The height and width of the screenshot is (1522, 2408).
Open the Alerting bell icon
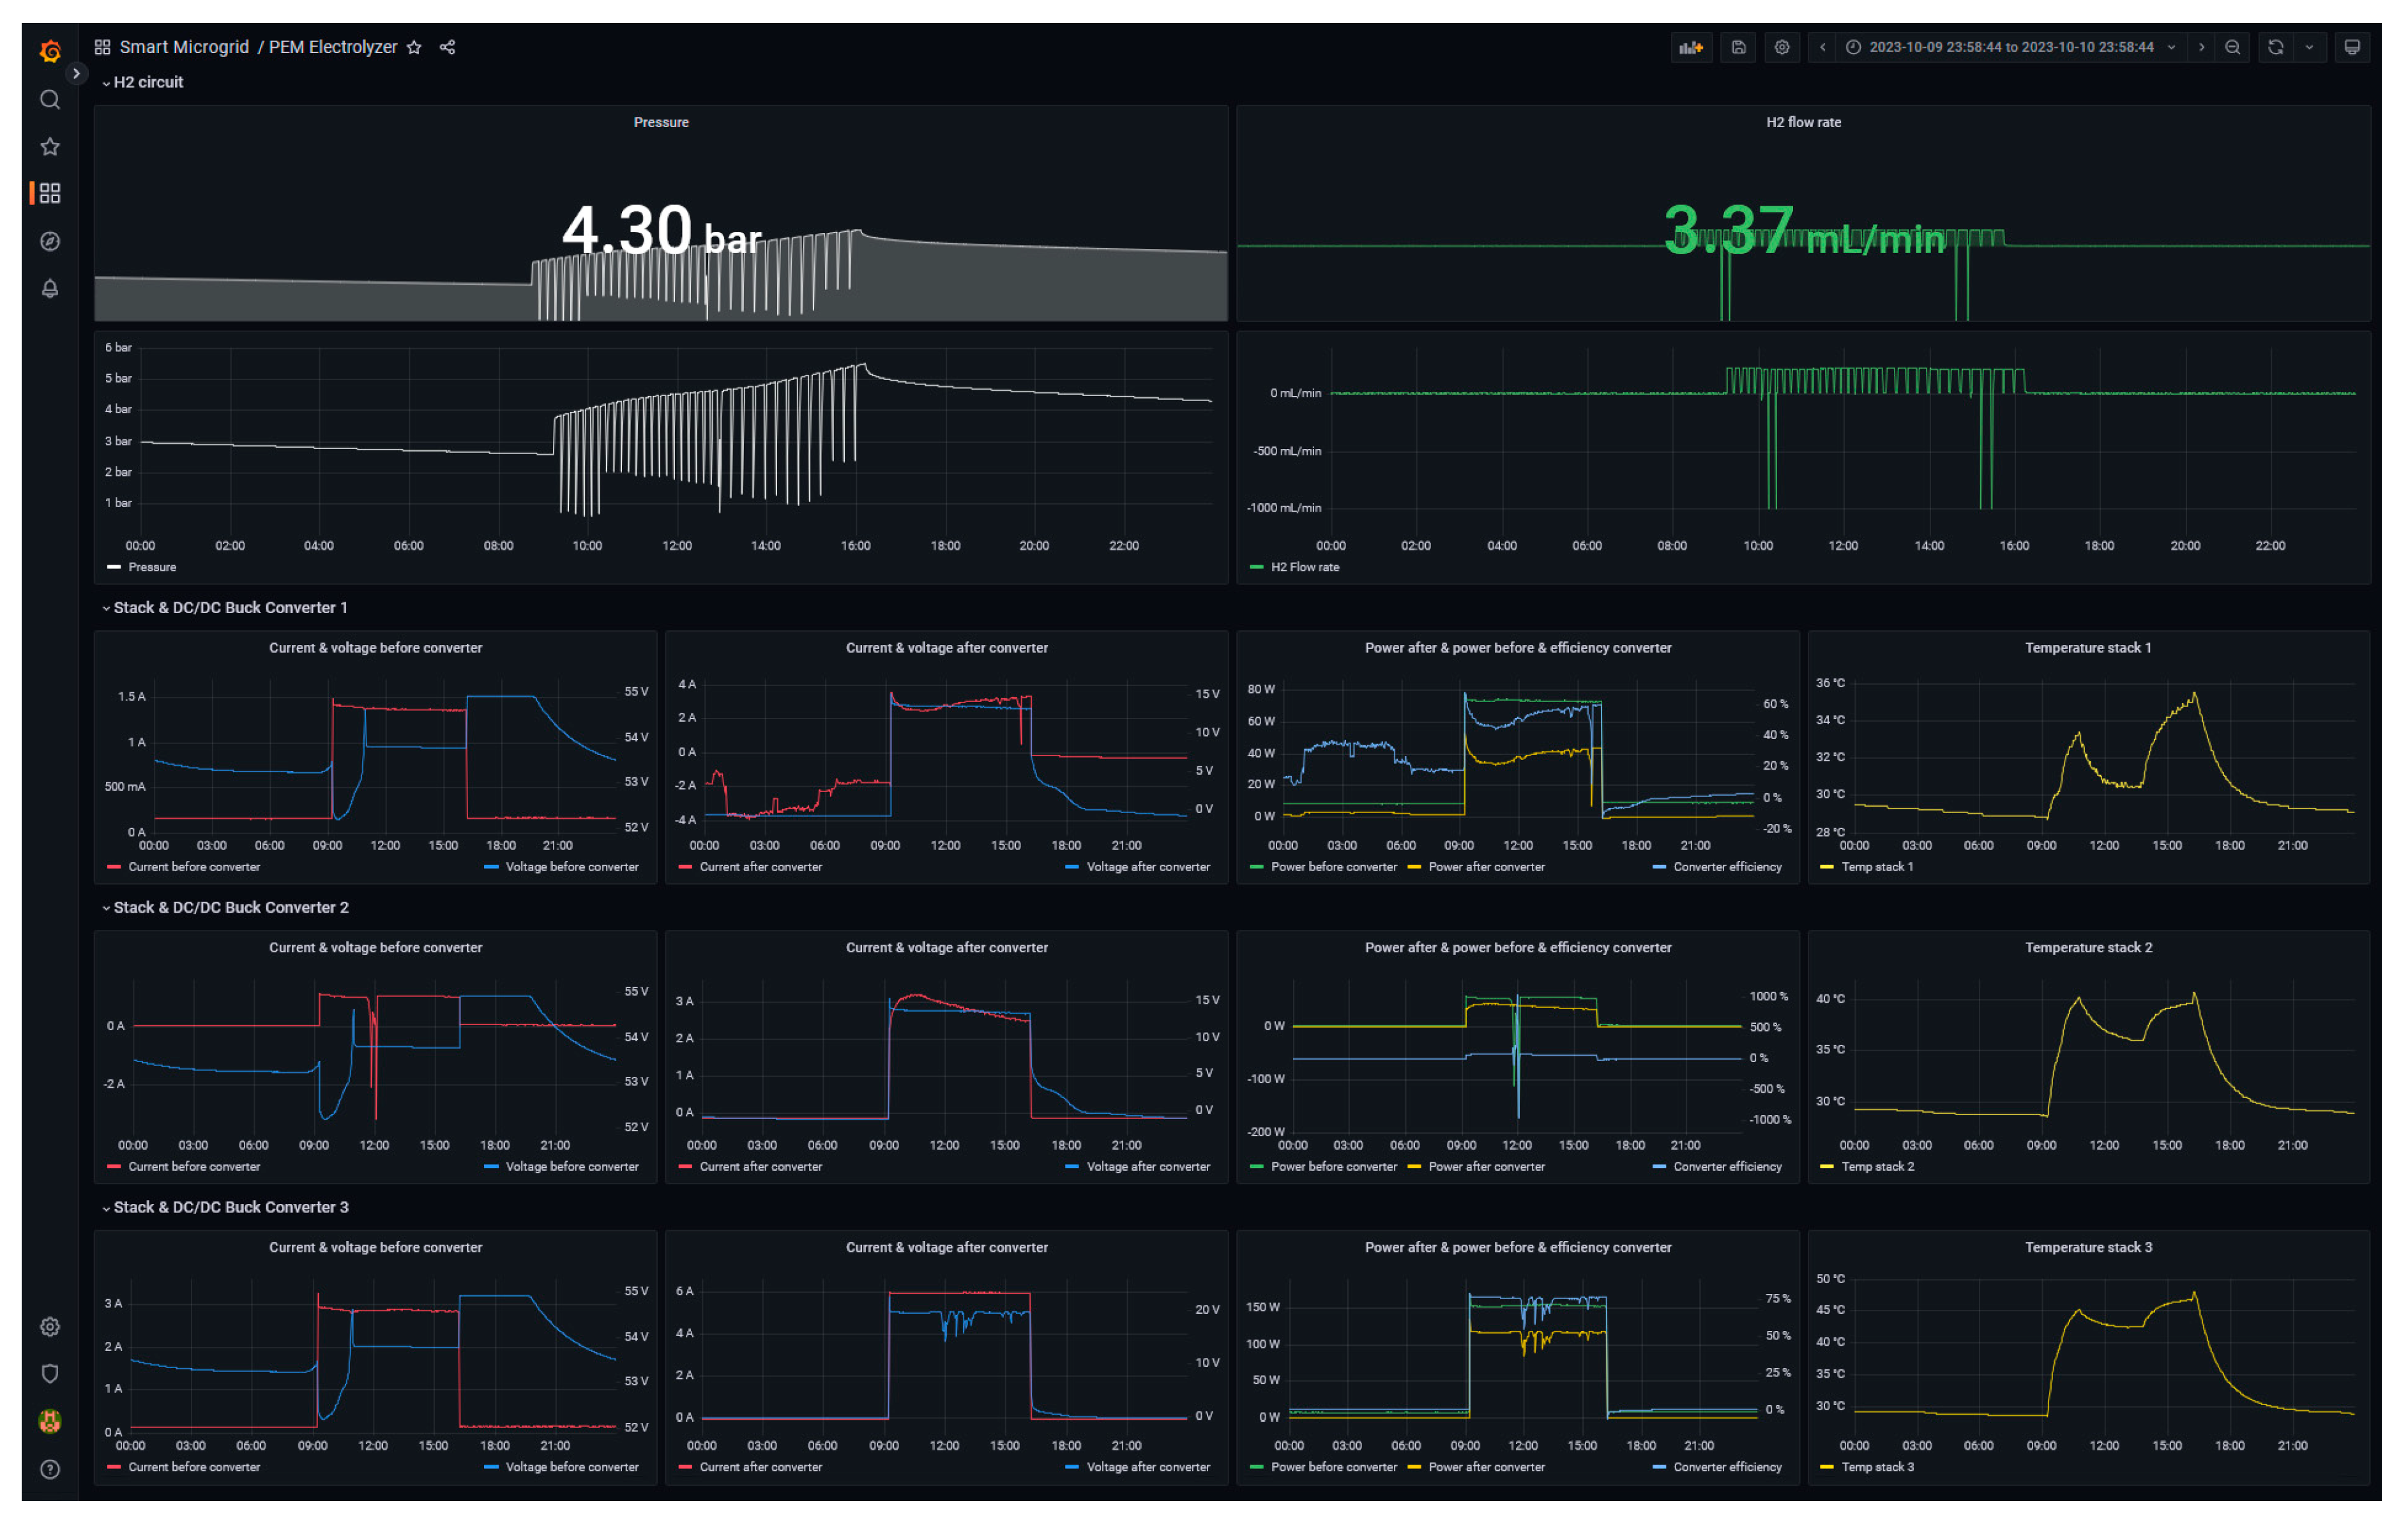click(x=50, y=289)
